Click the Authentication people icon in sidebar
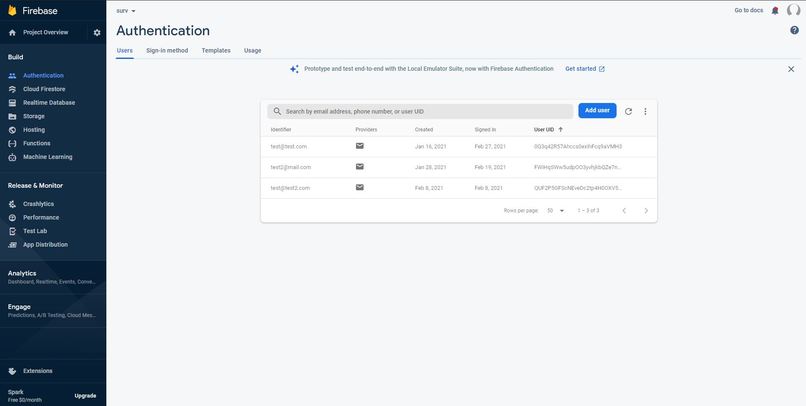 12,76
